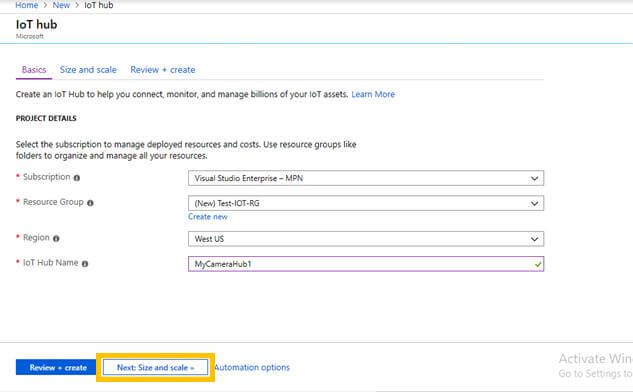633x392 pixels.
Task: Click the Next: Size and scale button
Action: 155,367
